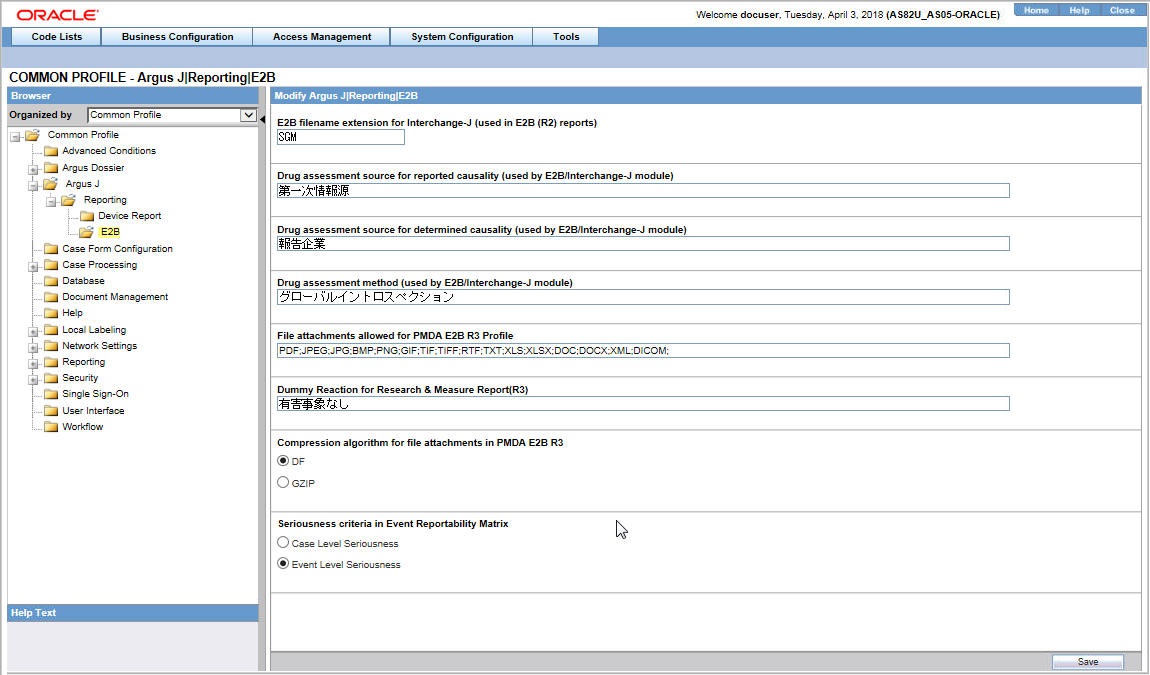This screenshot has width=1150, height=675.
Task: Click the Argus Dossier folder icon
Action: 51,168
